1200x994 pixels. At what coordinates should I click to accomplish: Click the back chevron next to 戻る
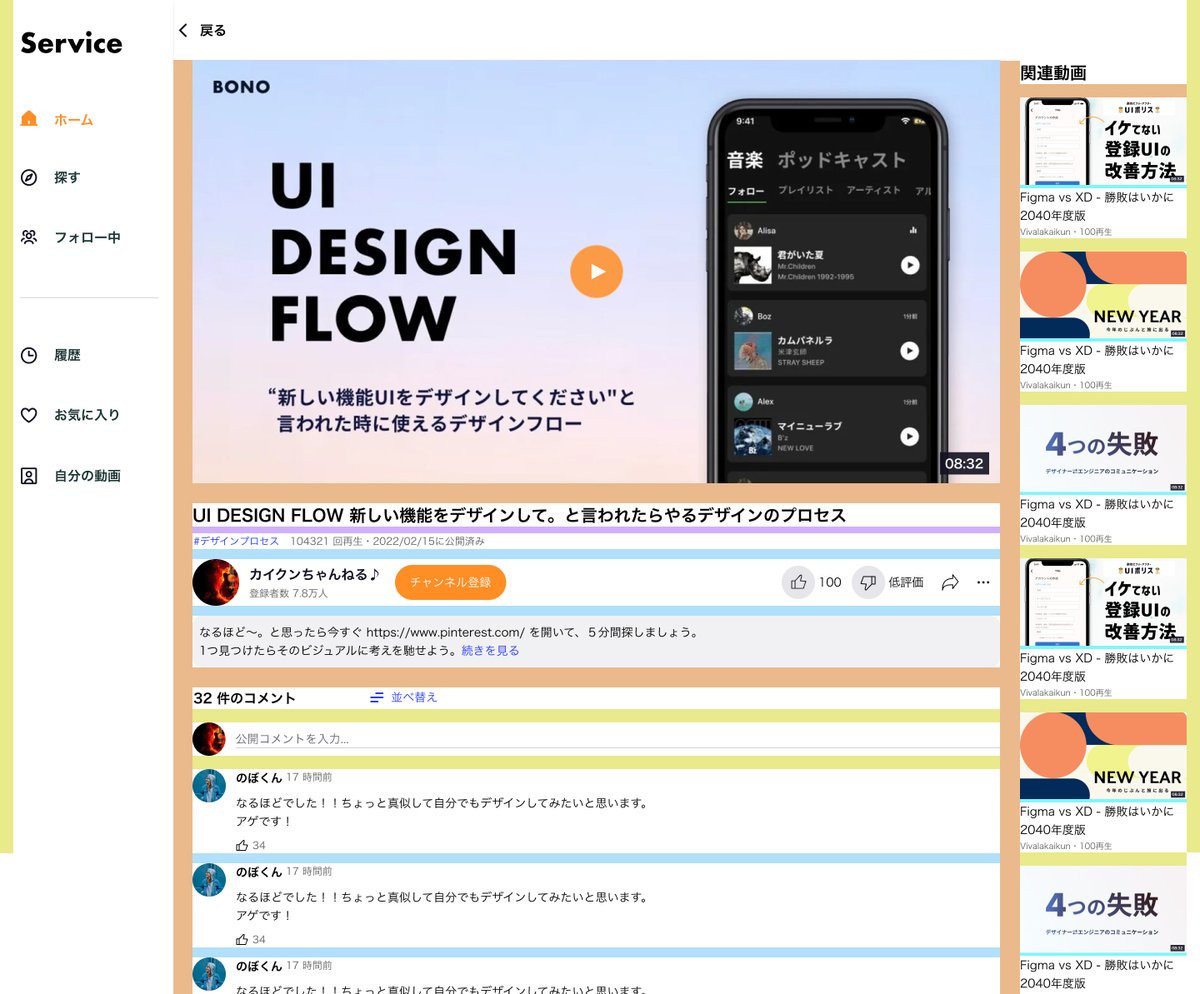[183, 30]
